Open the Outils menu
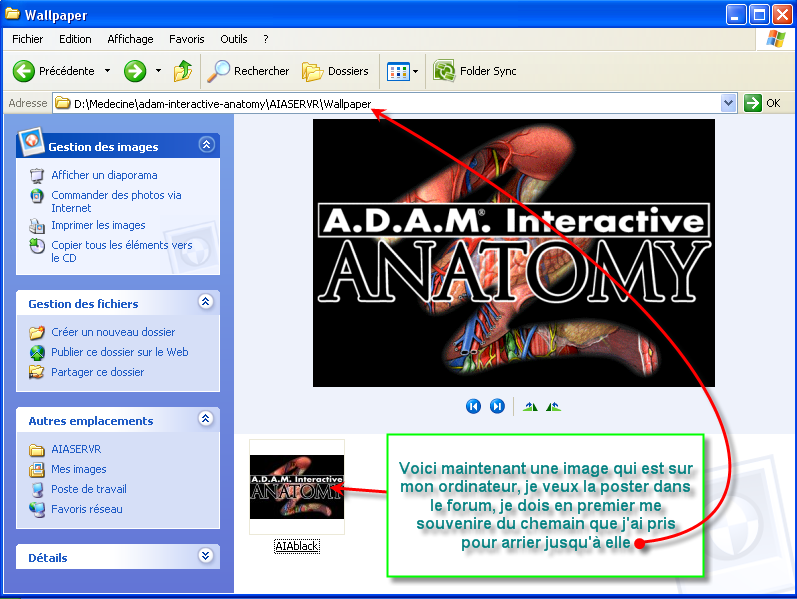The image size is (797, 599). point(234,39)
